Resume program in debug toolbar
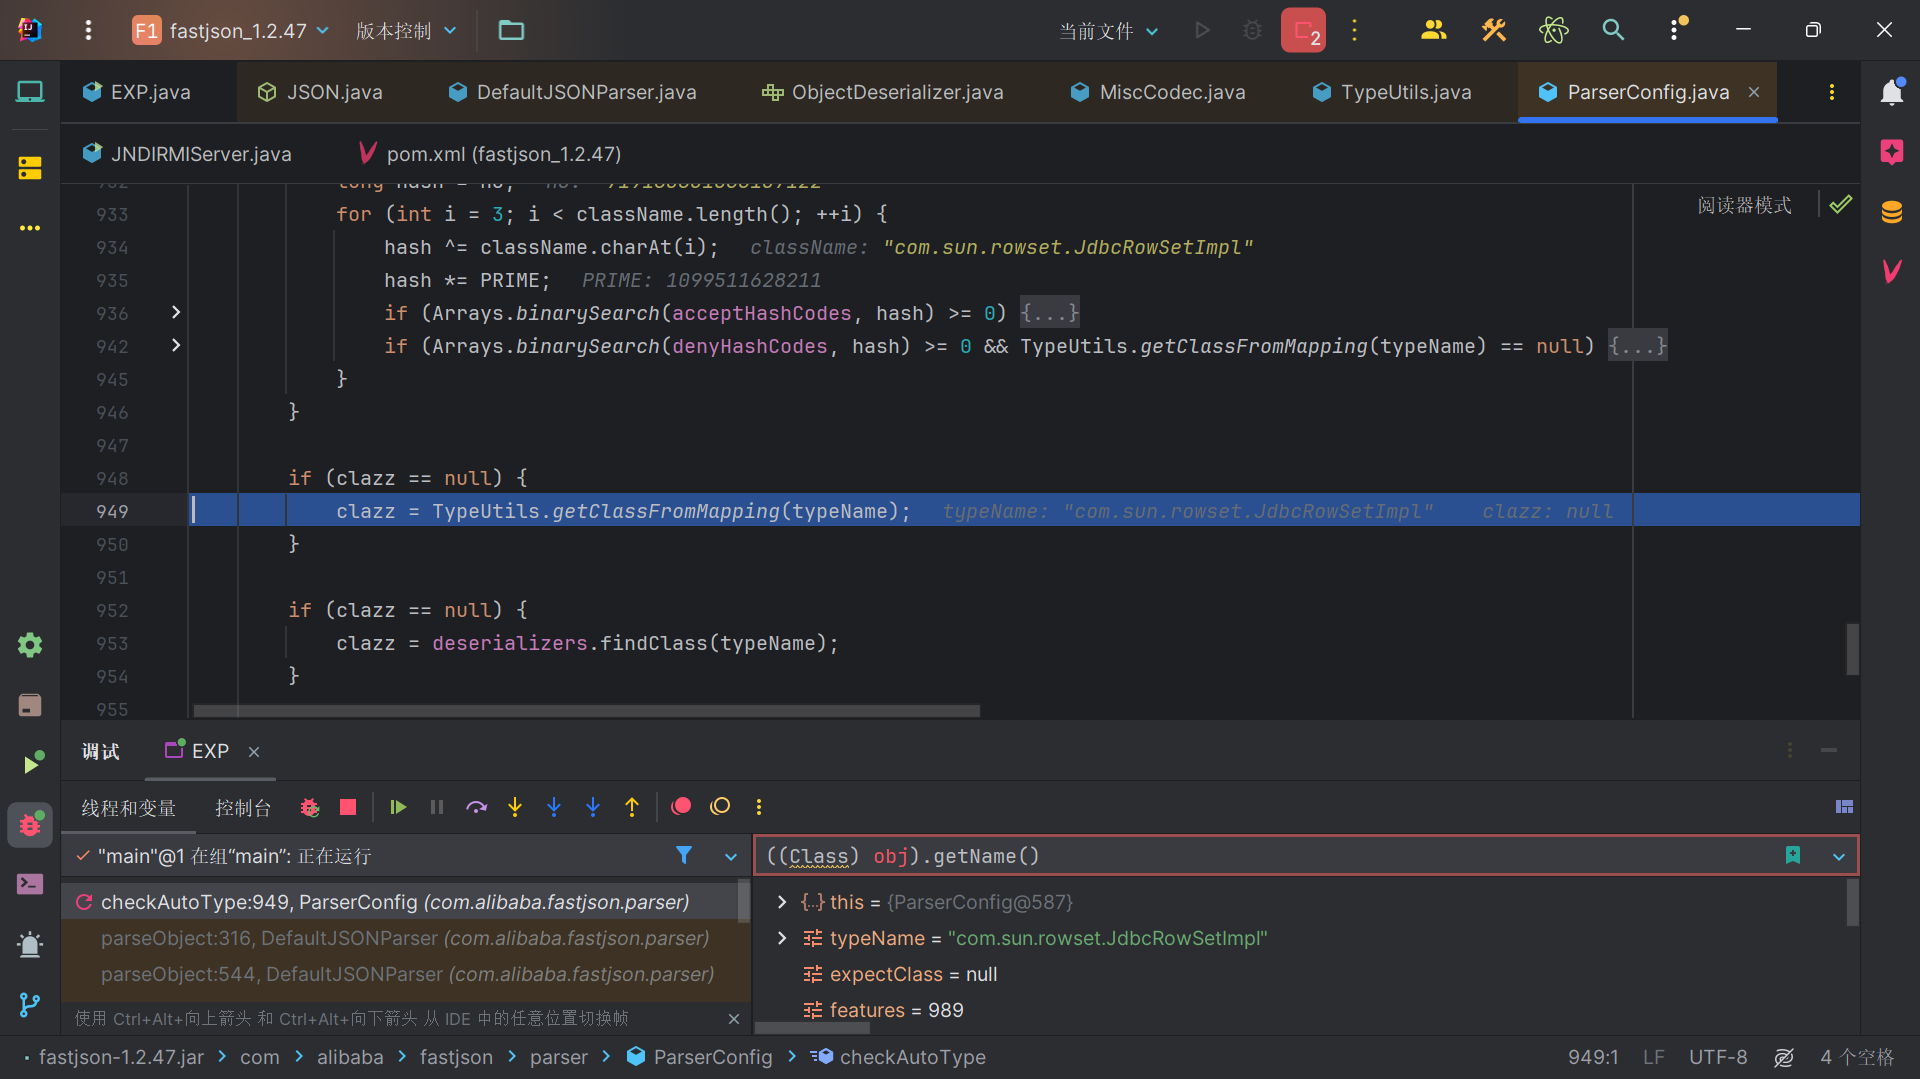 pyautogui.click(x=398, y=807)
